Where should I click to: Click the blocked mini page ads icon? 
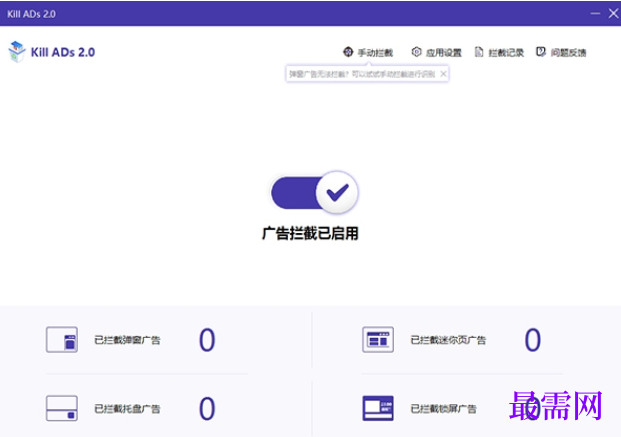click(378, 340)
